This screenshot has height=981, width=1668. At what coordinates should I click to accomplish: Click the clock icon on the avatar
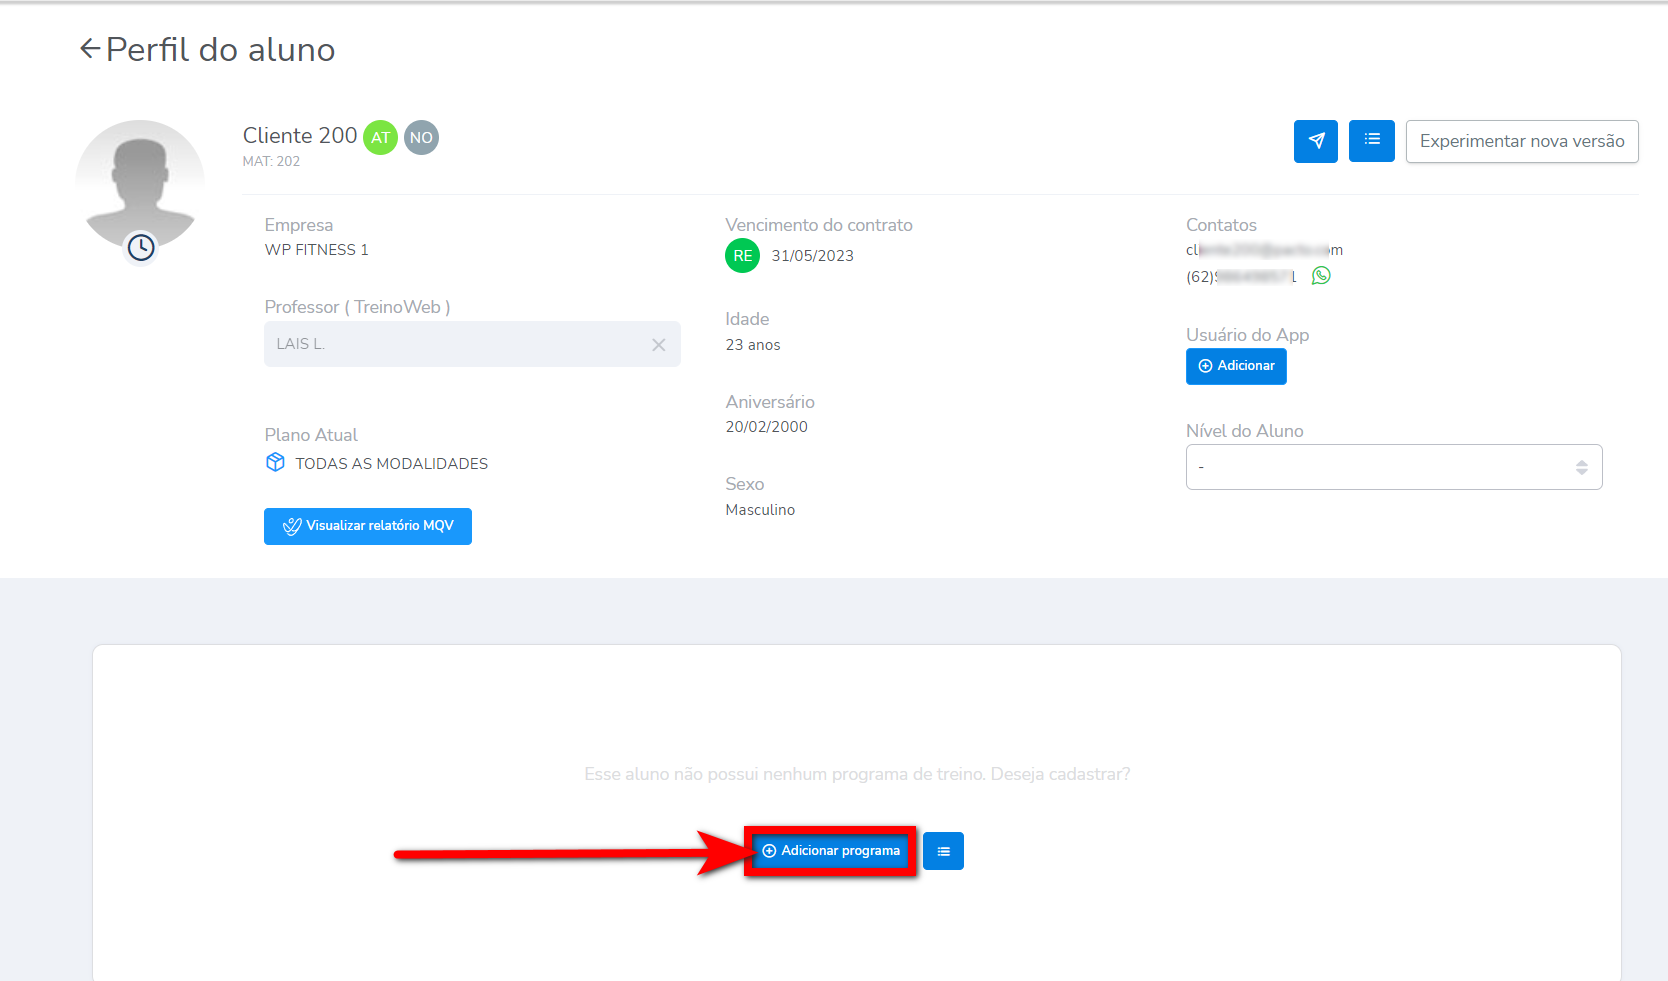click(141, 247)
